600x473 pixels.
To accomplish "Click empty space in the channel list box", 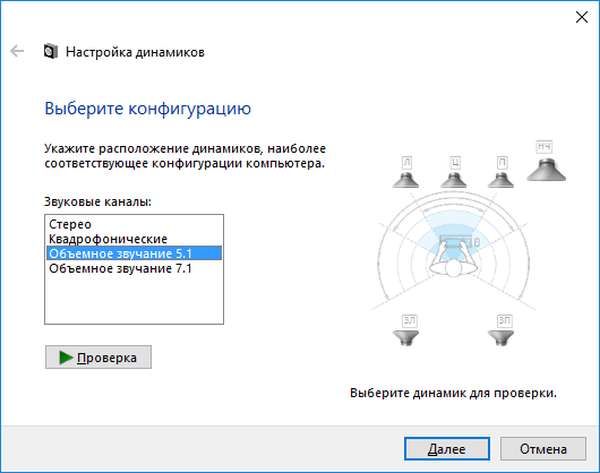I will click(x=134, y=305).
